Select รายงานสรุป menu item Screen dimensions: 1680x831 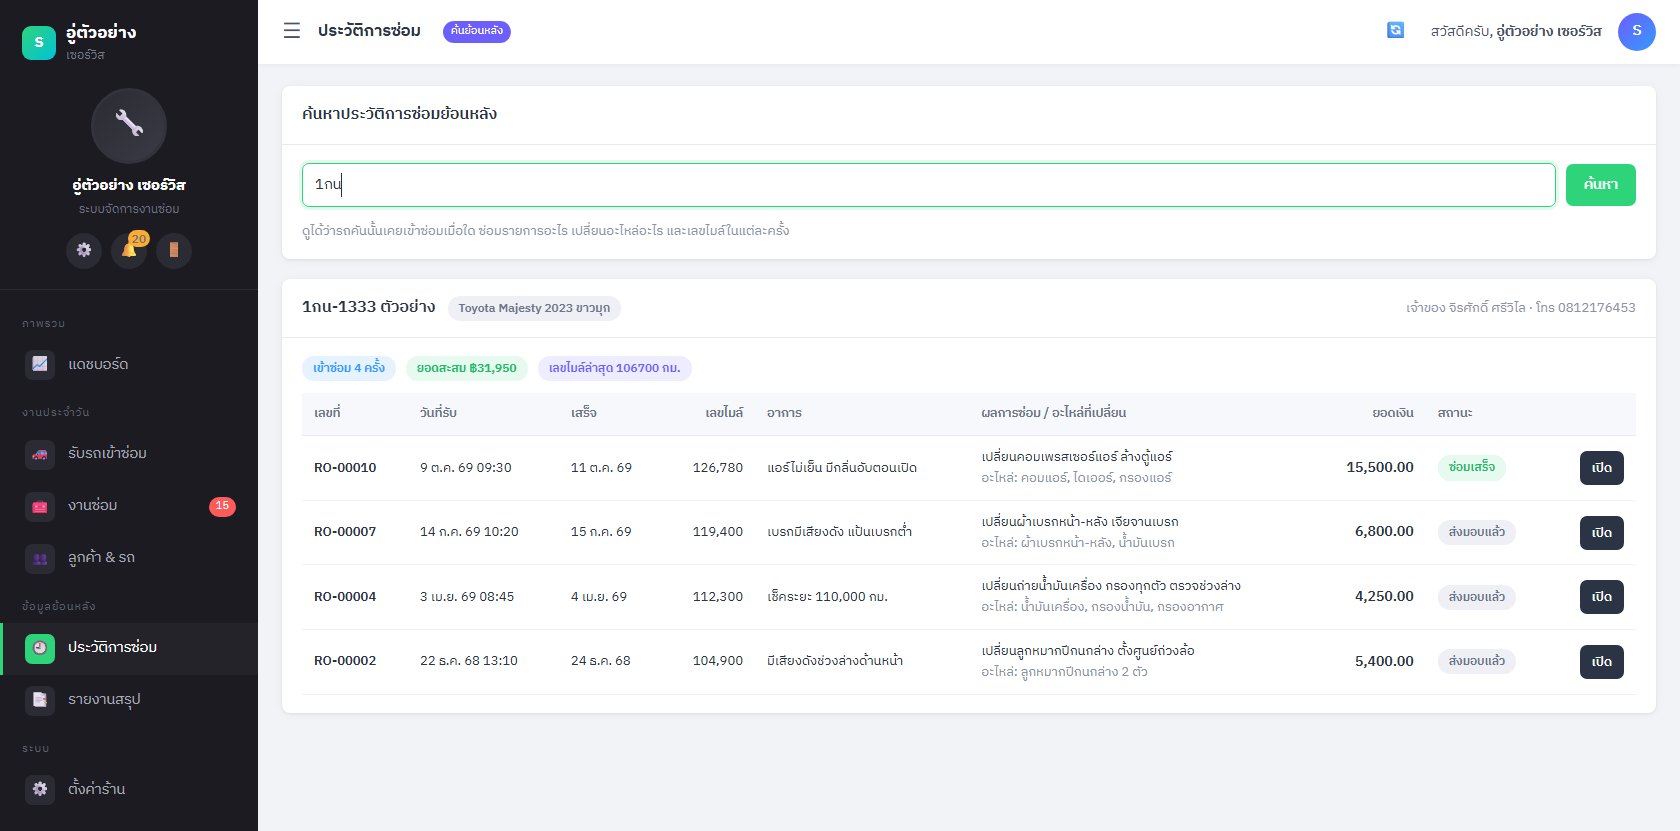[x=129, y=700]
